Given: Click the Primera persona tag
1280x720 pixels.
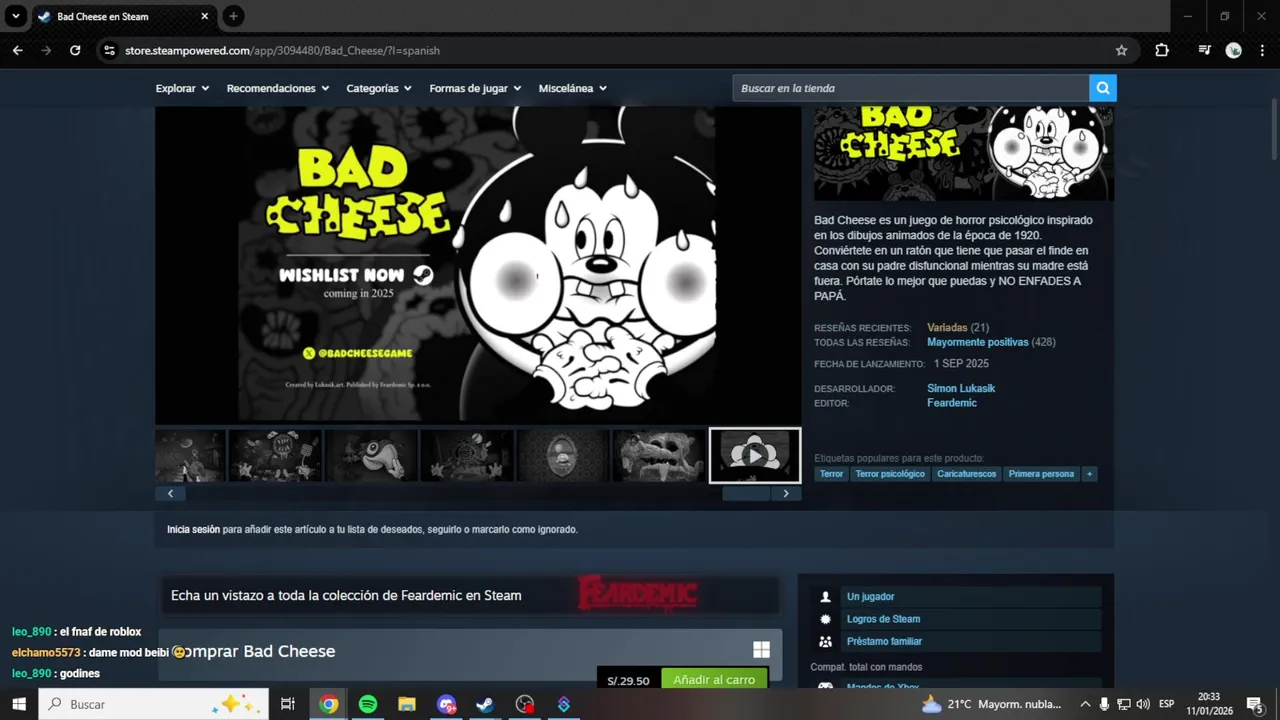Looking at the screenshot, I should [1041, 474].
